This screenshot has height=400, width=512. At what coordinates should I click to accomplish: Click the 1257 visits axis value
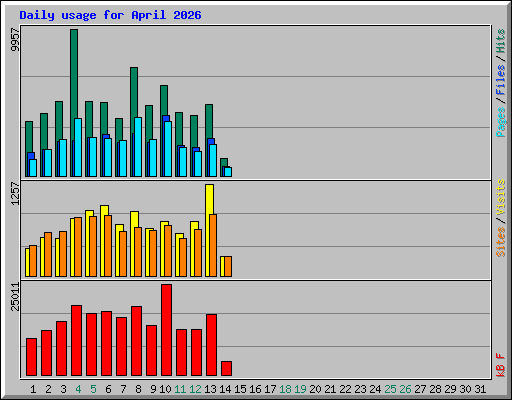[x=15, y=193]
